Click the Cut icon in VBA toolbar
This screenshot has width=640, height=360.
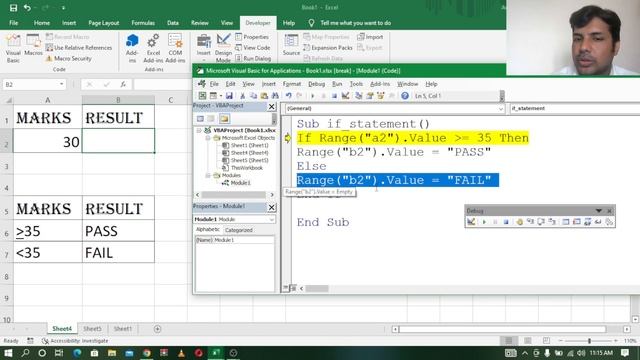coord(242,96)
